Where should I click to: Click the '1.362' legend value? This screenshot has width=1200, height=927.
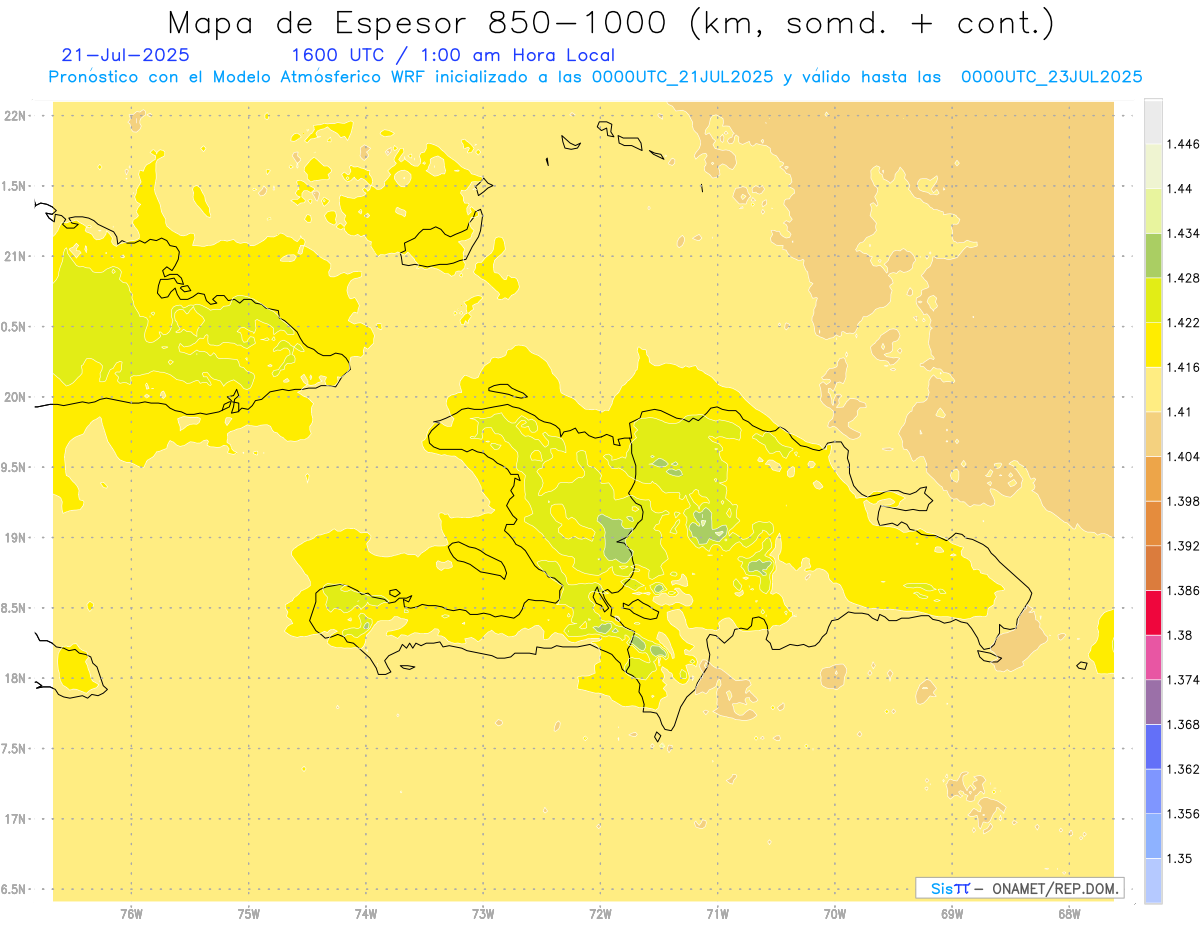coord(1183,769)
